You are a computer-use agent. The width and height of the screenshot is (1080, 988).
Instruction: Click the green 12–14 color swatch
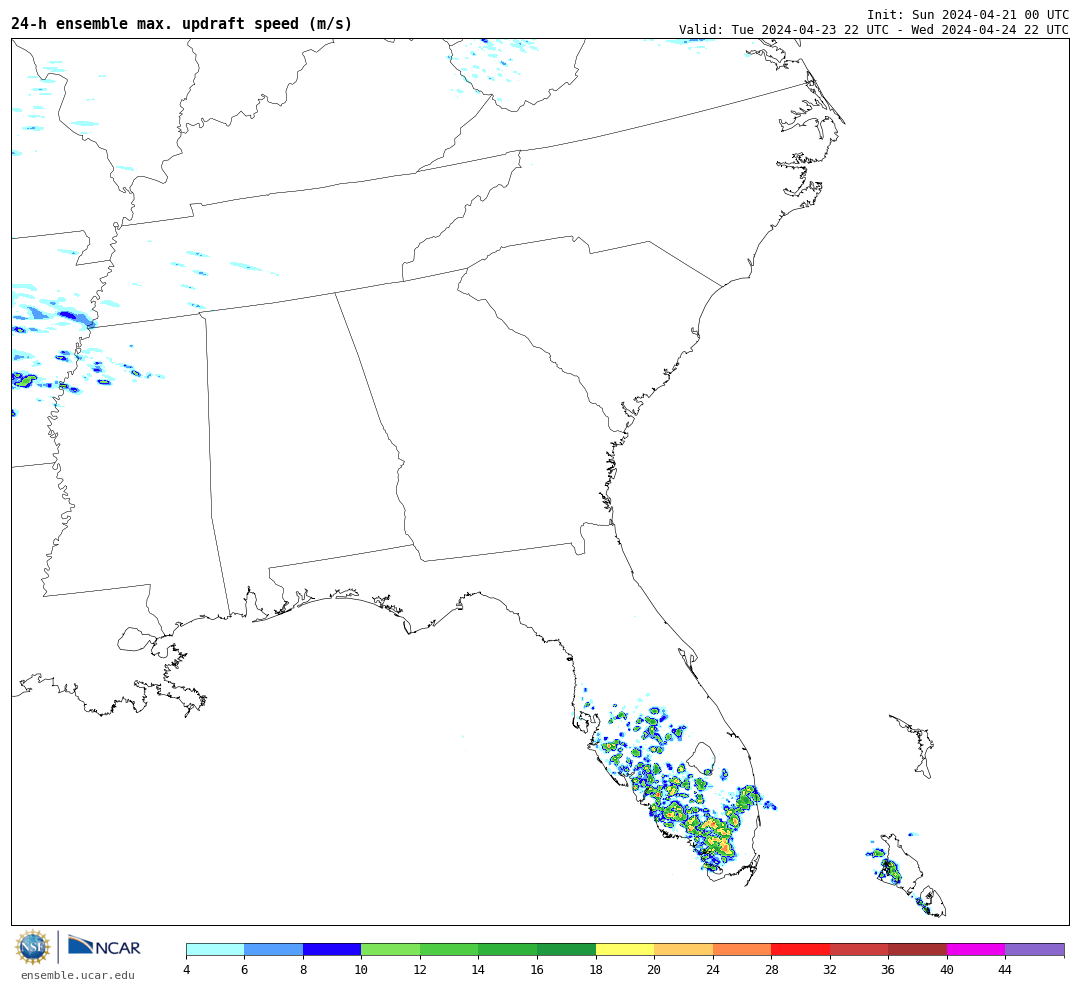pos(449,949)
